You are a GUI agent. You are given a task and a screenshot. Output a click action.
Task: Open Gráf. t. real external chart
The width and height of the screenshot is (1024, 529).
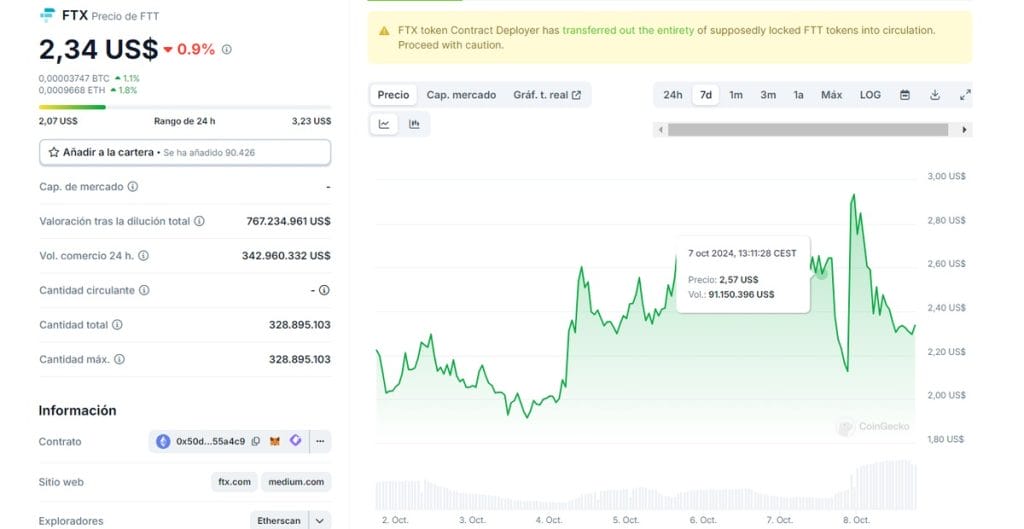tap(547, 95)
